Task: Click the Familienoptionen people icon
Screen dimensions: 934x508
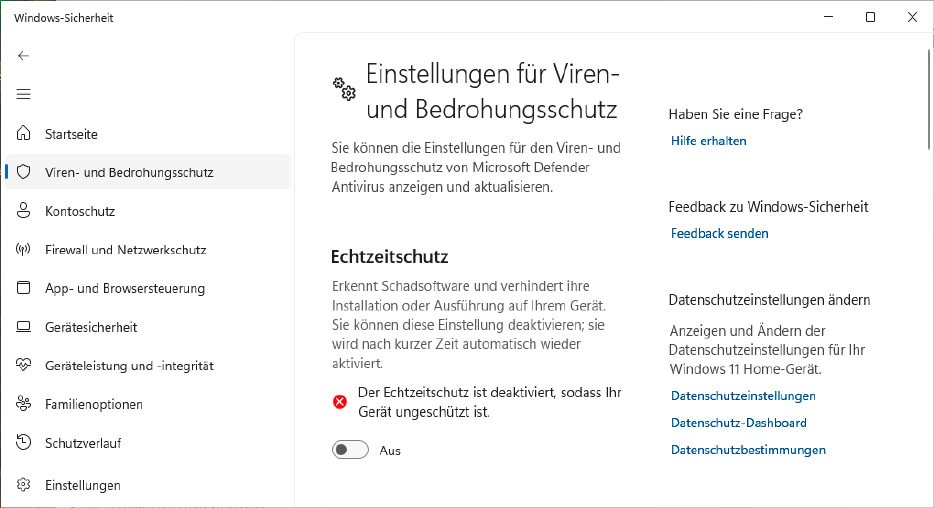Action: click(x=24, y=404)
